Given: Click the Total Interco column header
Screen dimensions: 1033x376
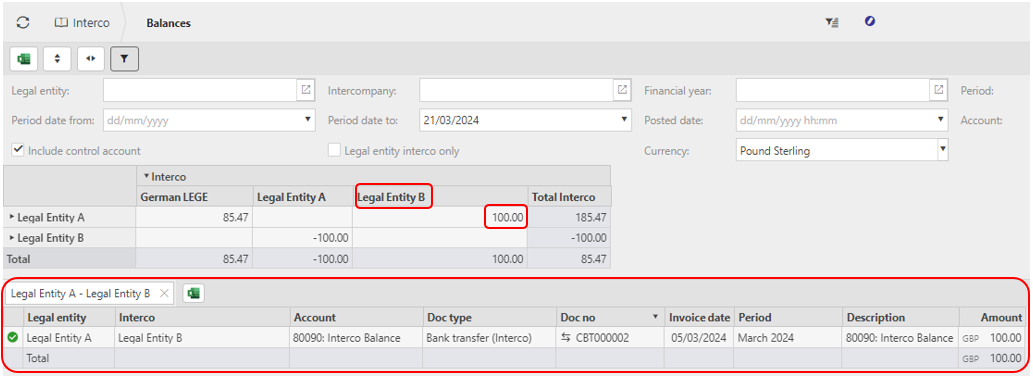Looking at the screenshot, I should click(569, 196).
